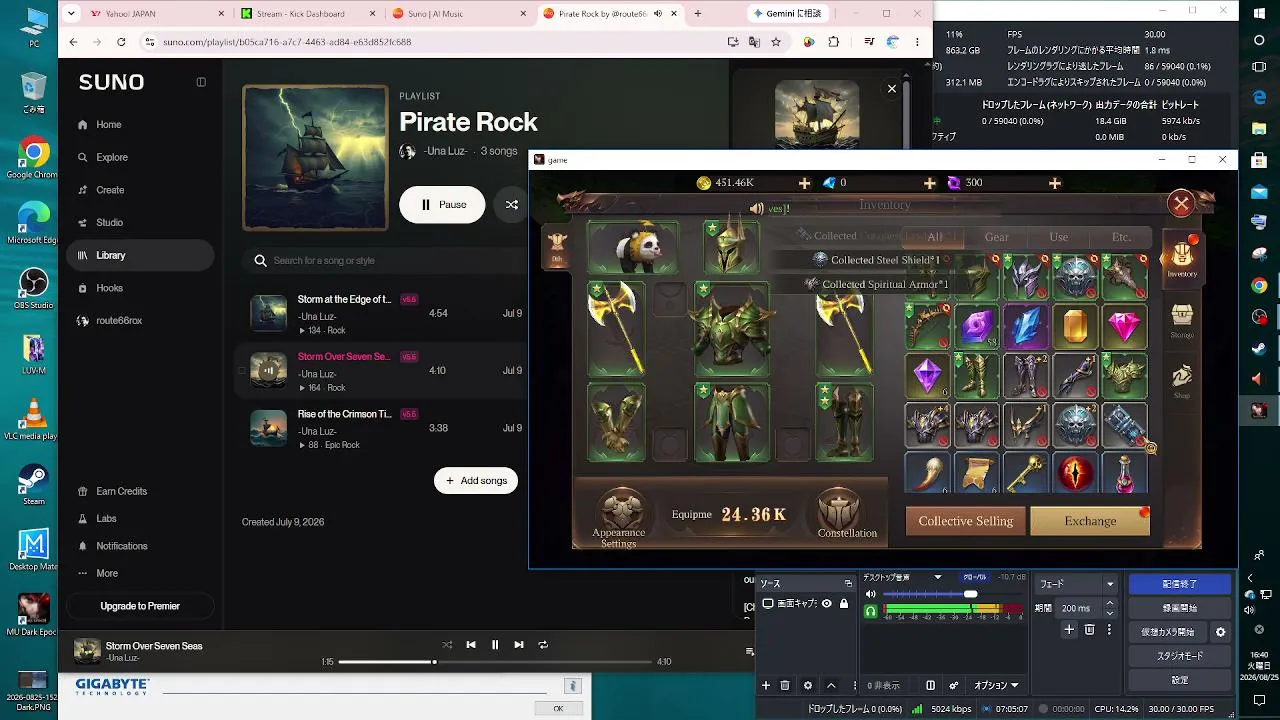Click the Exchange button
The height and width of the screenshot is (720, 1280).
[1090, 521]
